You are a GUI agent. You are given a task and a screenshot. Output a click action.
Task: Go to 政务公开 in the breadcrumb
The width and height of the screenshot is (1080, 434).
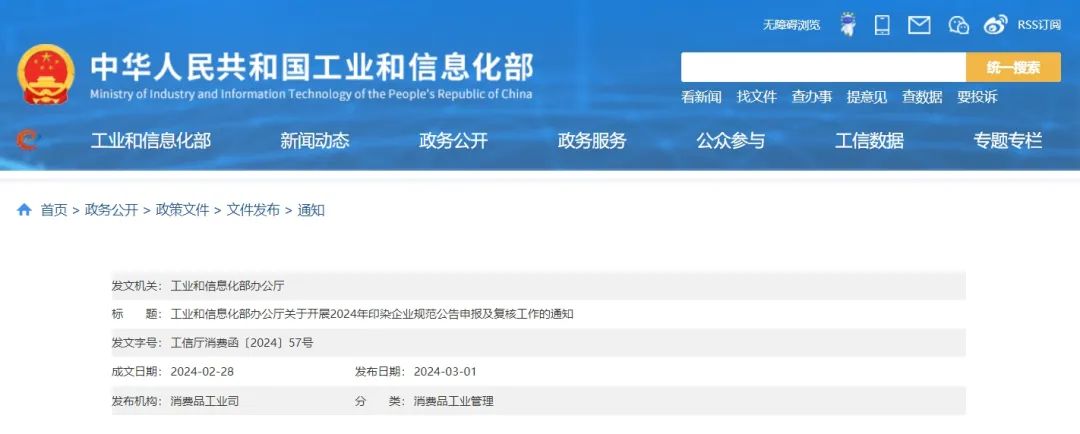[x=112, y=210]
